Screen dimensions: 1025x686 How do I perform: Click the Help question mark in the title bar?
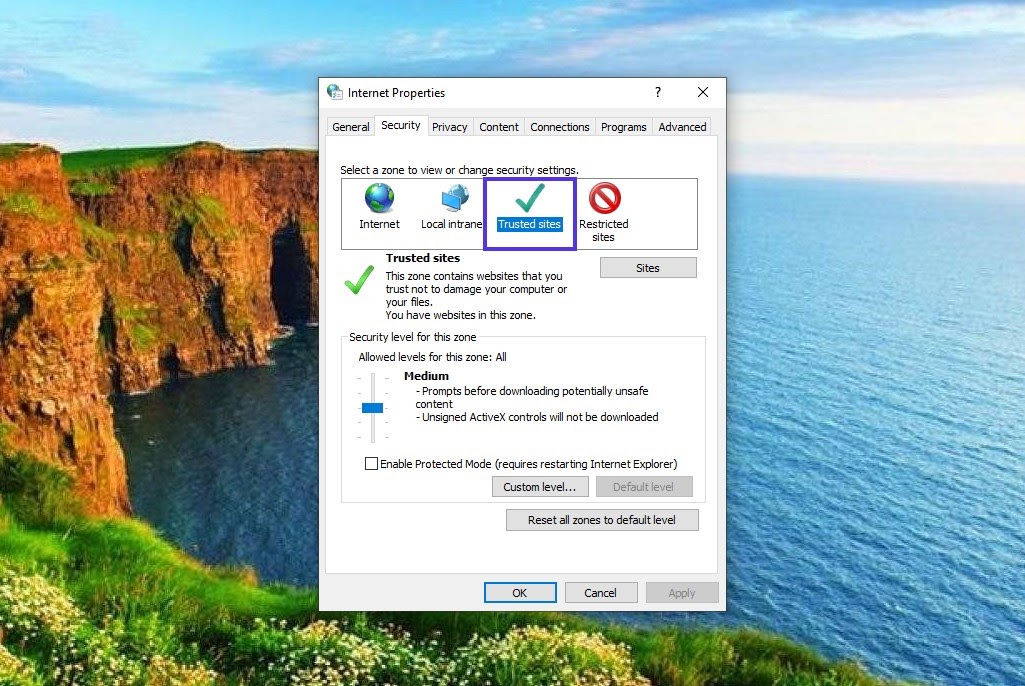[x=657, y=92]
